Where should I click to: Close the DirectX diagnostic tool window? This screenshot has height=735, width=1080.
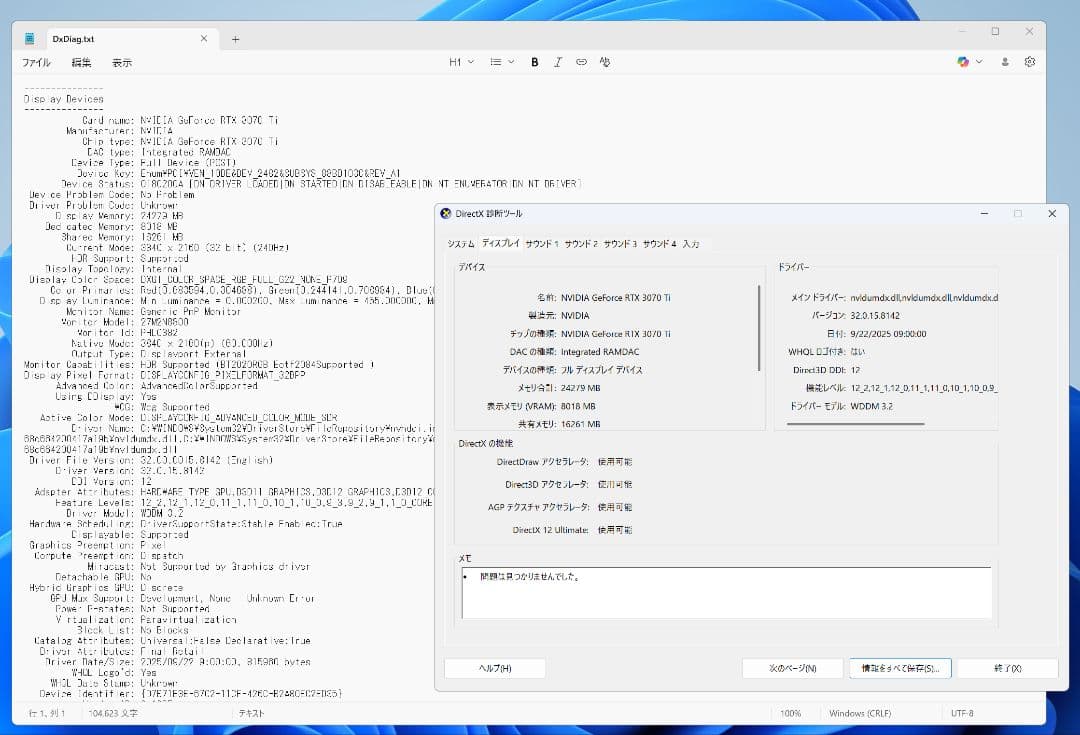tap(1052, 214)
